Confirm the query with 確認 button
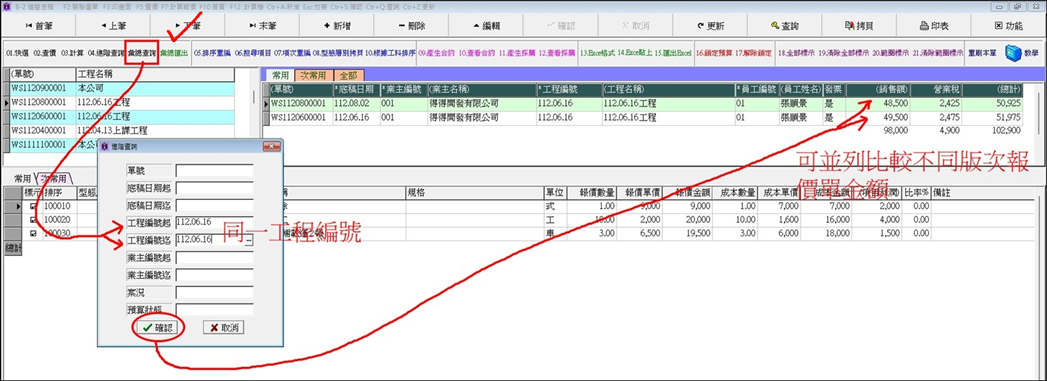This screenshot has width=1047, height=381. click(158, 328)
